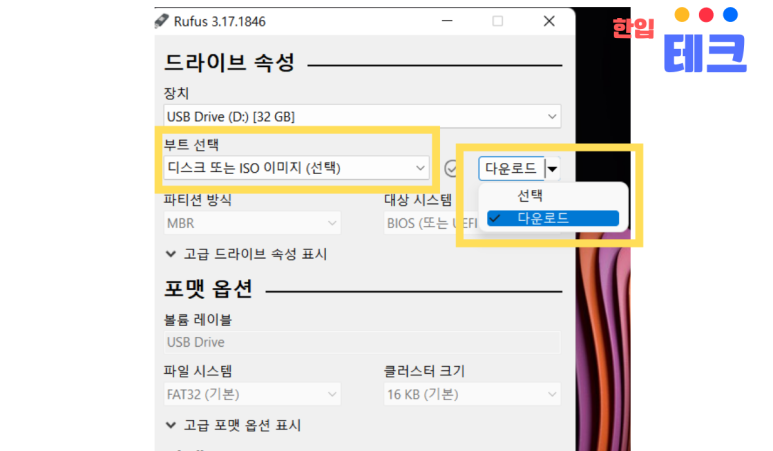Click the 파티션 방식 label
The width and height of the screenshot is (773, 451).
tap(198, 200)
